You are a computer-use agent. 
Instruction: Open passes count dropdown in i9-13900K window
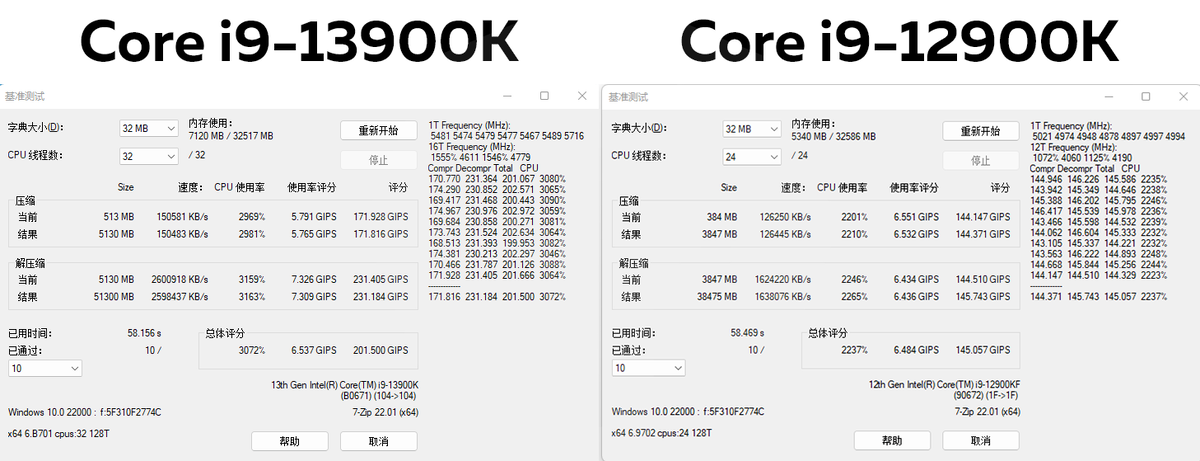[45, 368]
